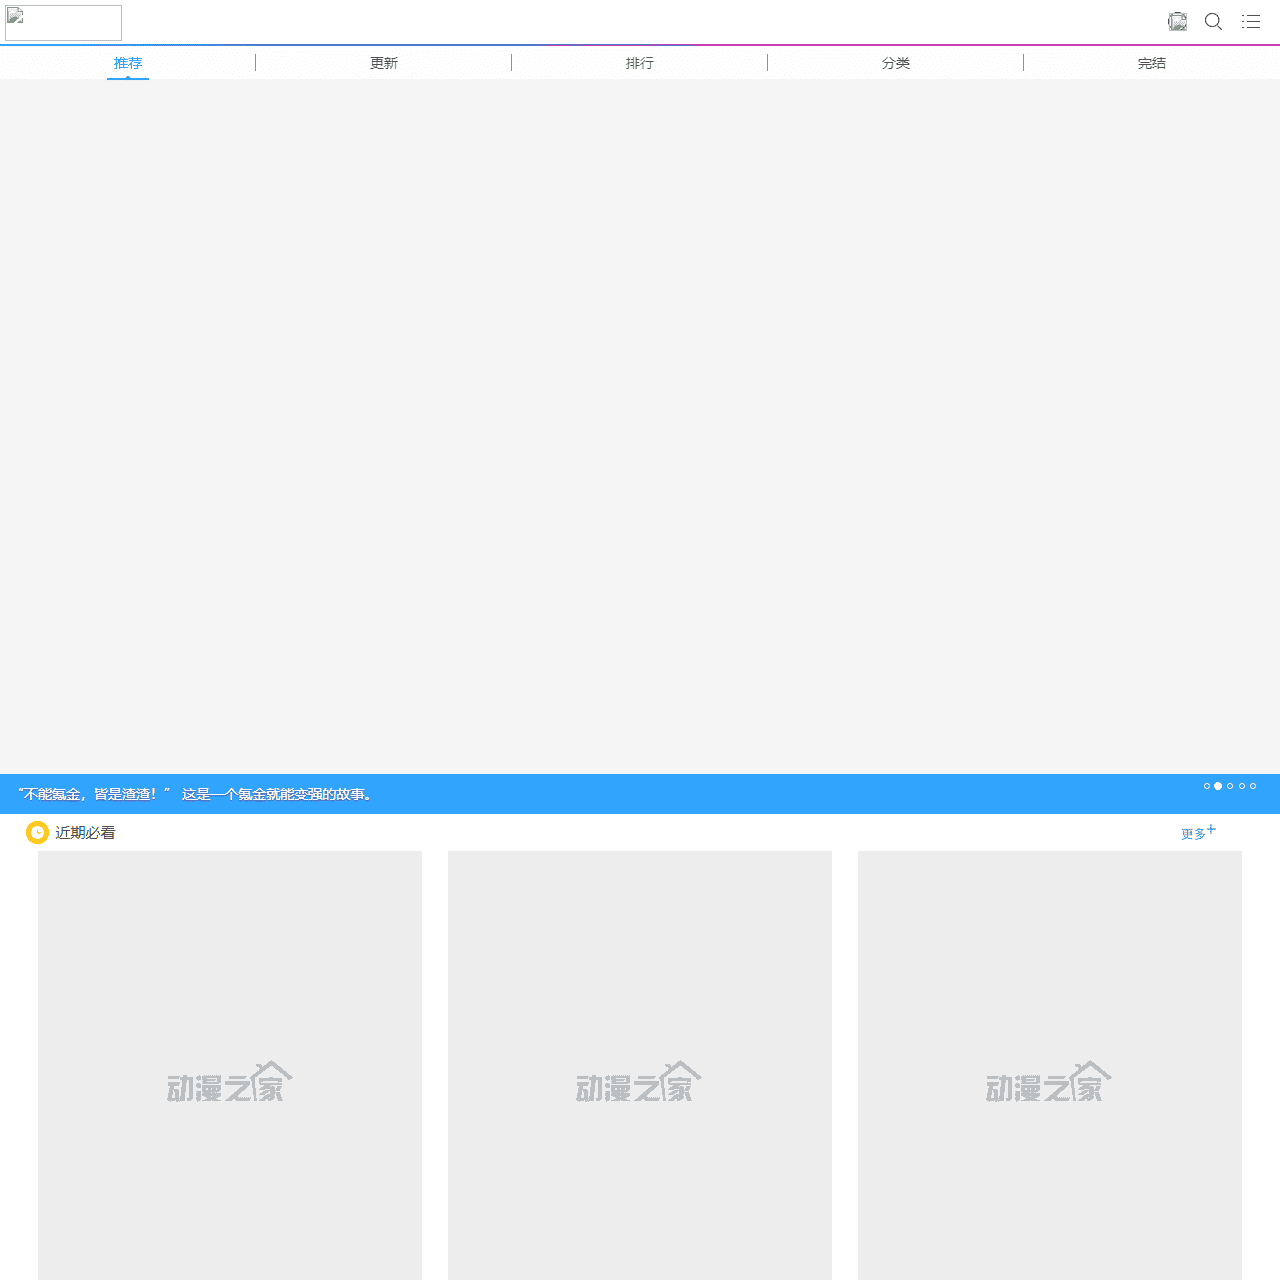Select the third carousel indicator dot
The height and width of the screenshot is (1280, 1280).
1230,786
